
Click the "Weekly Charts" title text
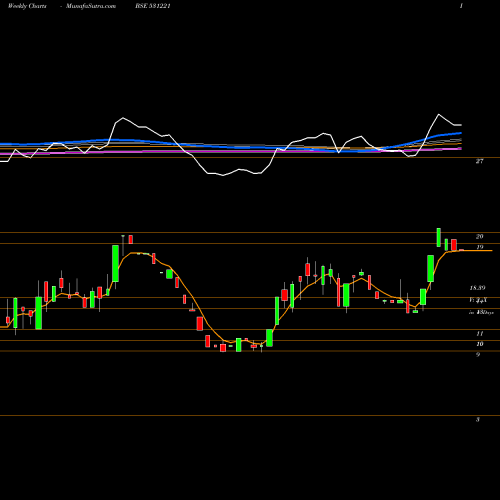click(27, 6)
